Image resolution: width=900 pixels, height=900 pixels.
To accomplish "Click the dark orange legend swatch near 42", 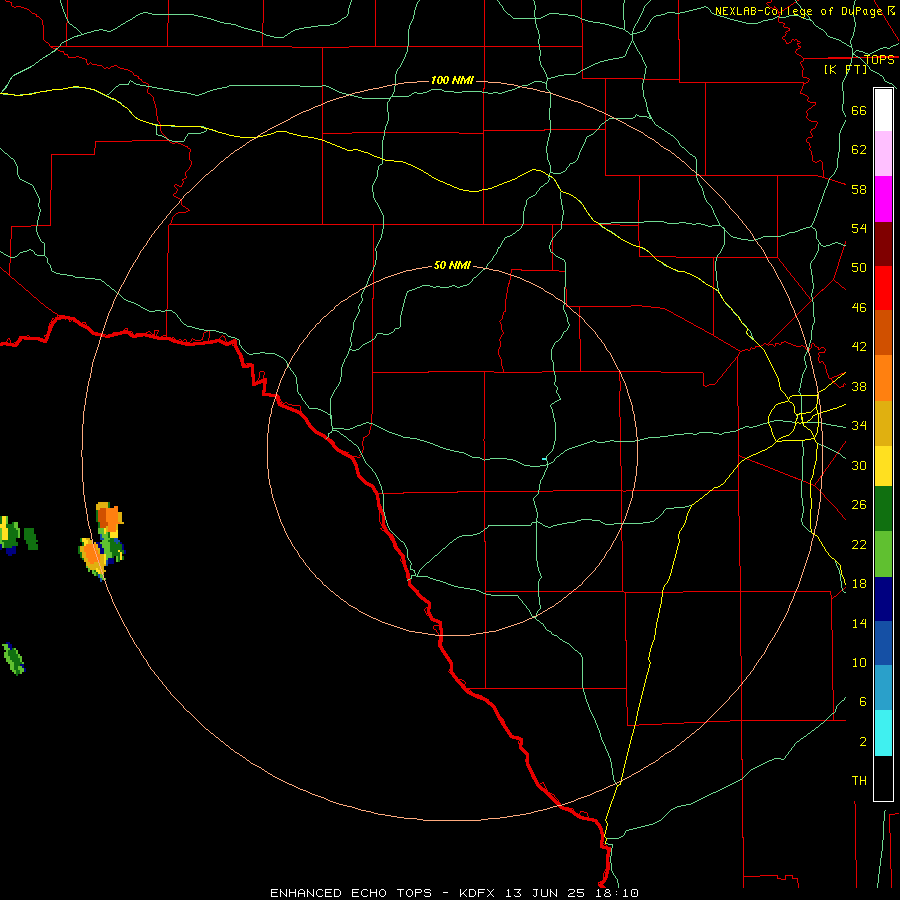I will (883, 333).
